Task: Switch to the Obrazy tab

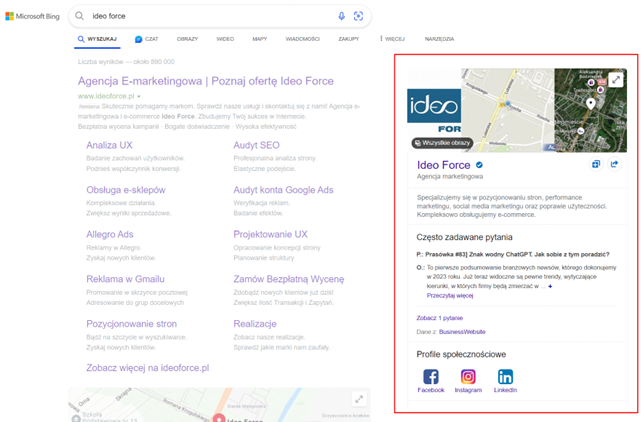Action: coord(187,39)
